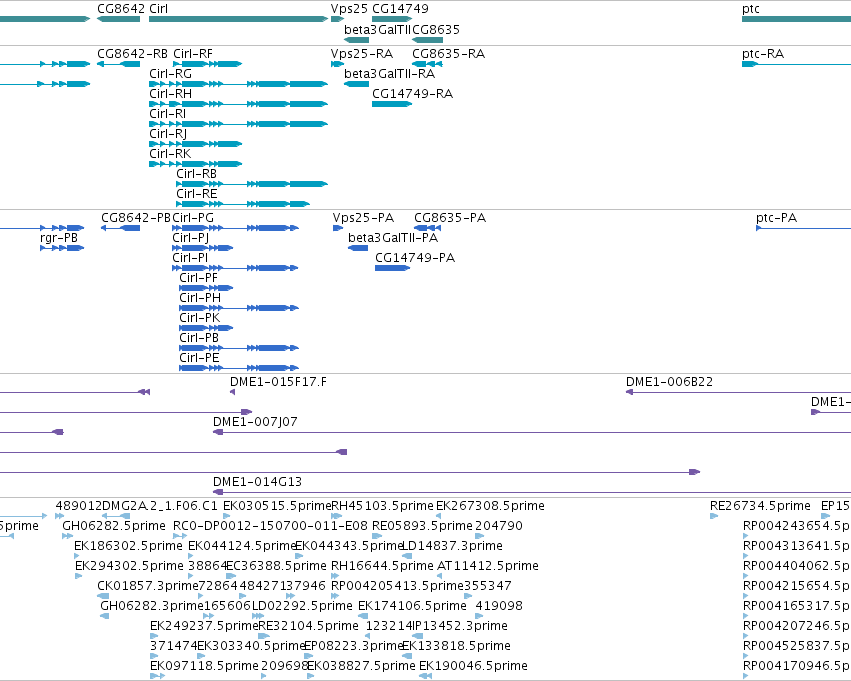
Task: Click the Cirl gene bar
Action: click(238, 19)
